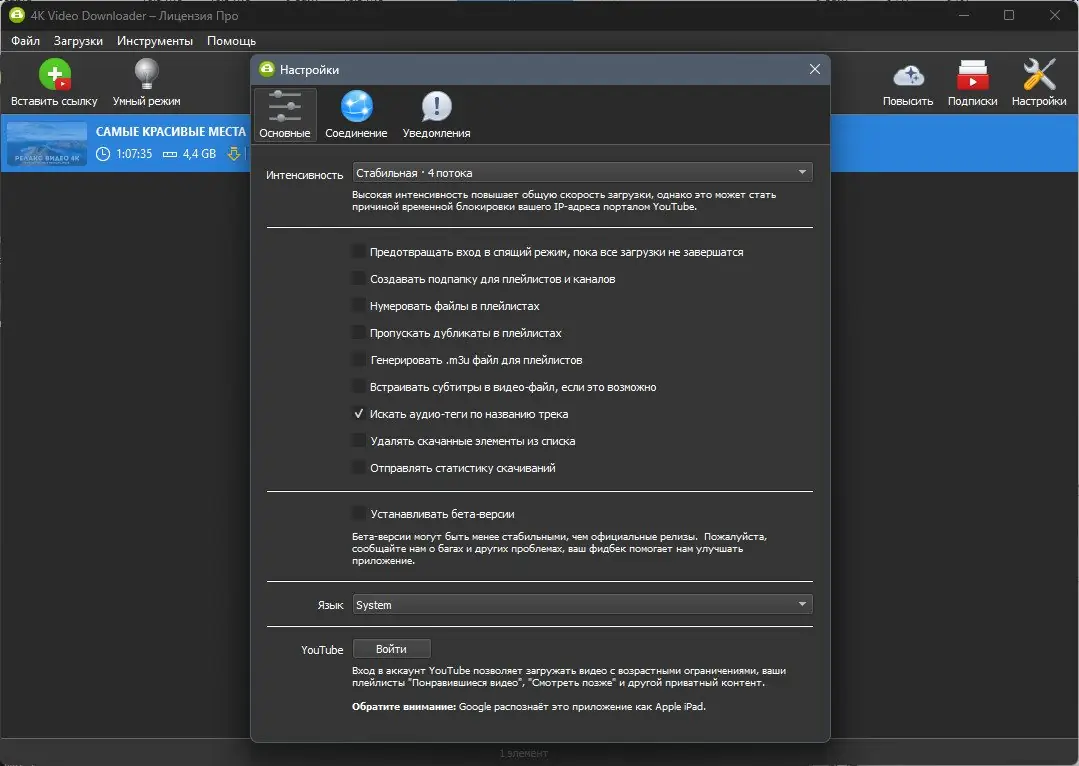The height and width of the screenshot is (766, 1079).
Task: Click the 4,4 GB file size text
Action: (x=199, y=153)
